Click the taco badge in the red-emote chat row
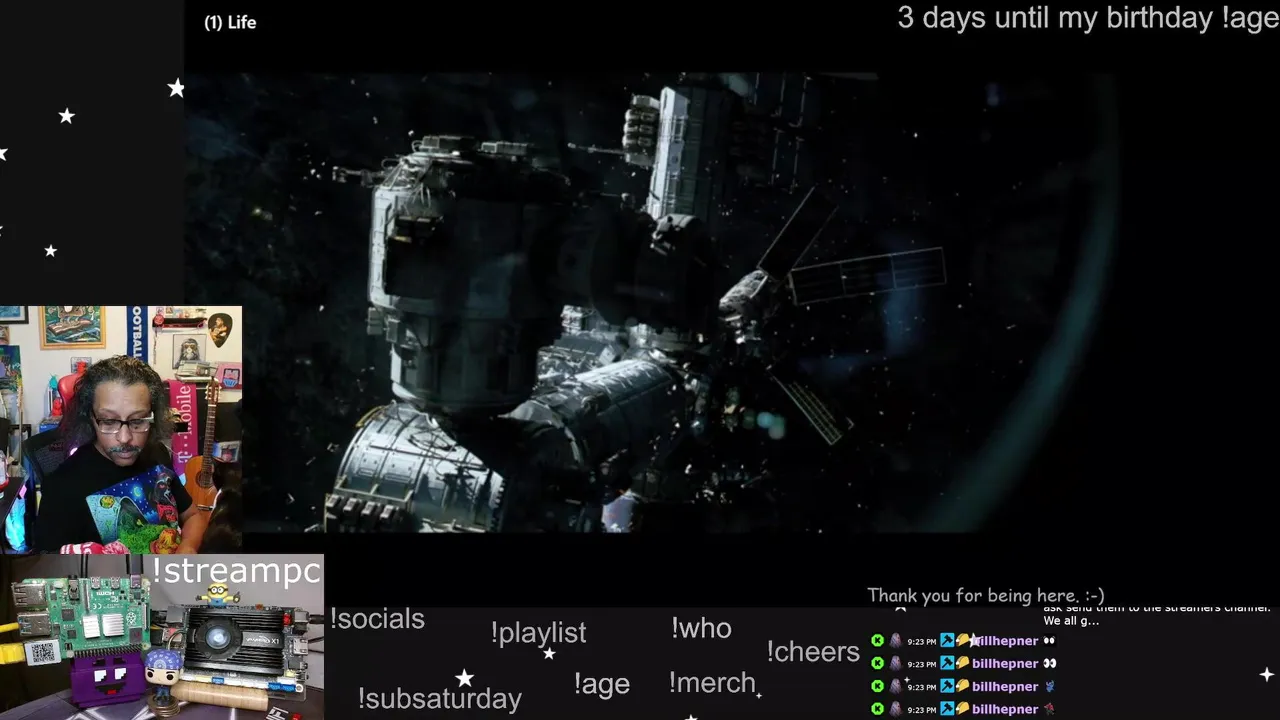This screenshot has width=1280, height=720. coord(963,709)
